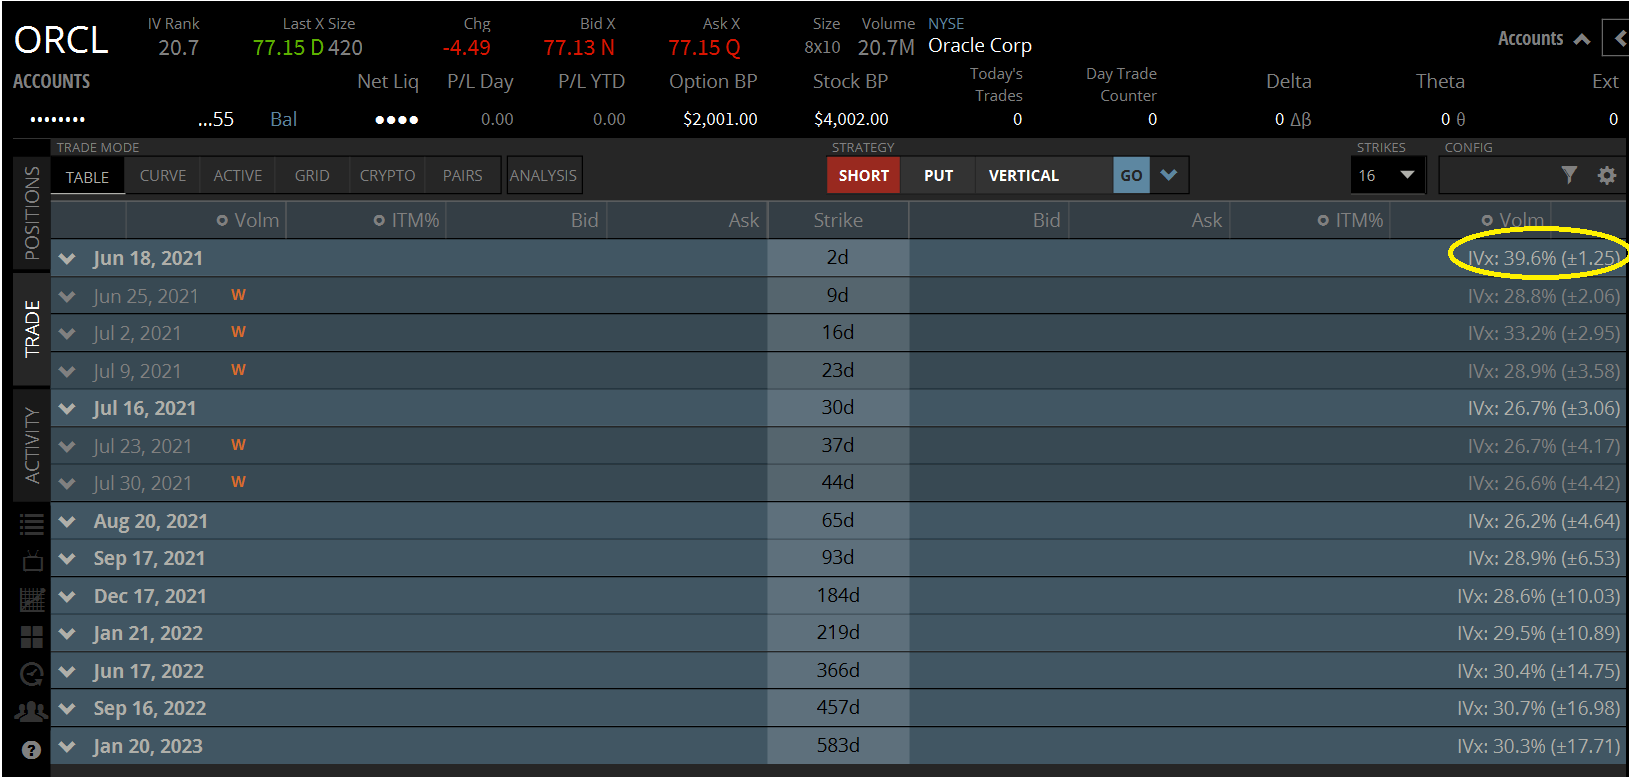Viewport: 1629px width, 777px height.
Task: Click the ANALYSIS button
Action: pos(543,175)
